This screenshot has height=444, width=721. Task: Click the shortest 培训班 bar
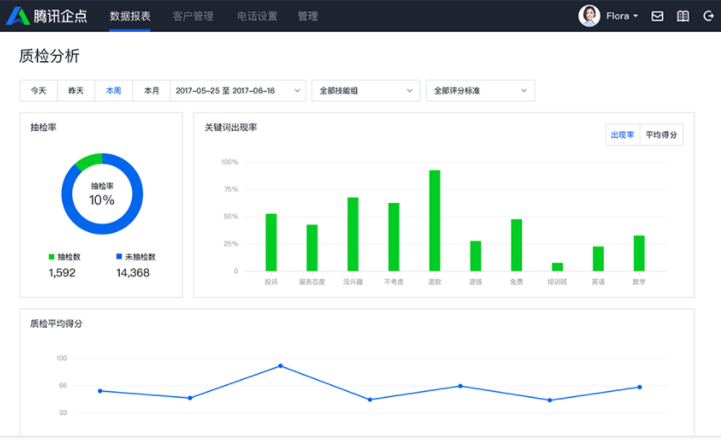click(557, 267)
